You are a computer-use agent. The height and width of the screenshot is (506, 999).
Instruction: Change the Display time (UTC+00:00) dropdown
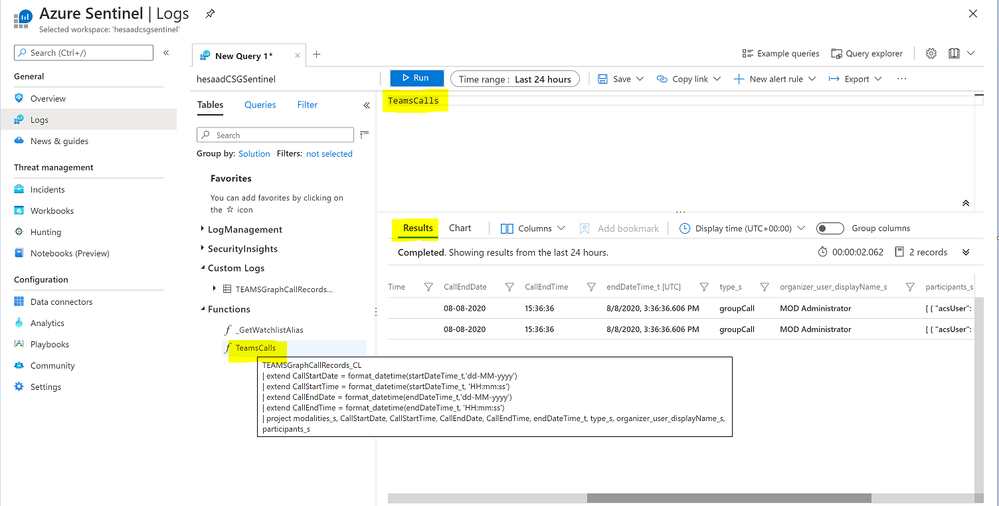[742, 228]
